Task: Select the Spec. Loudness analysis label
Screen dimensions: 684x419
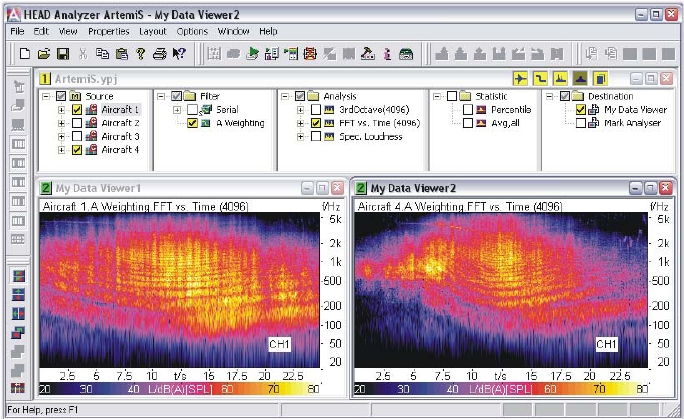Action: (x=371, y=136)
